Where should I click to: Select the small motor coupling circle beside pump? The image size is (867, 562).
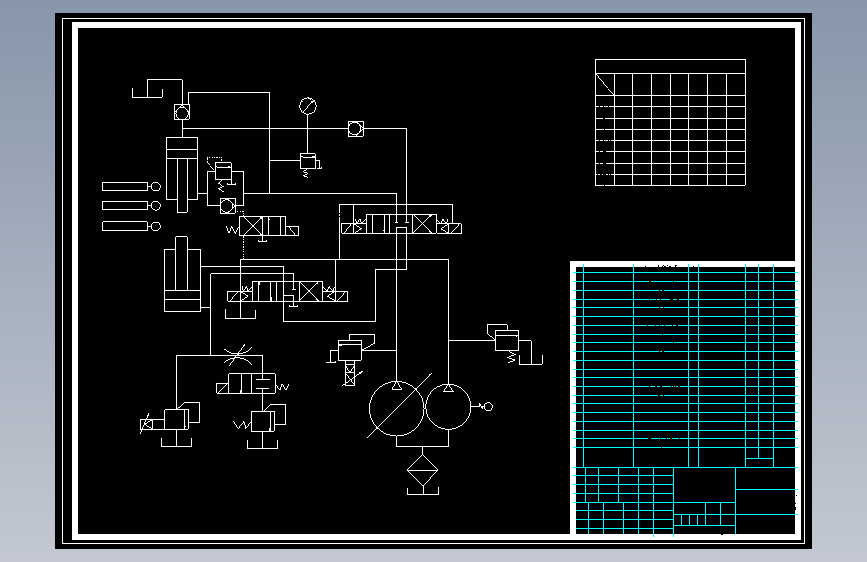coord(488,407)
